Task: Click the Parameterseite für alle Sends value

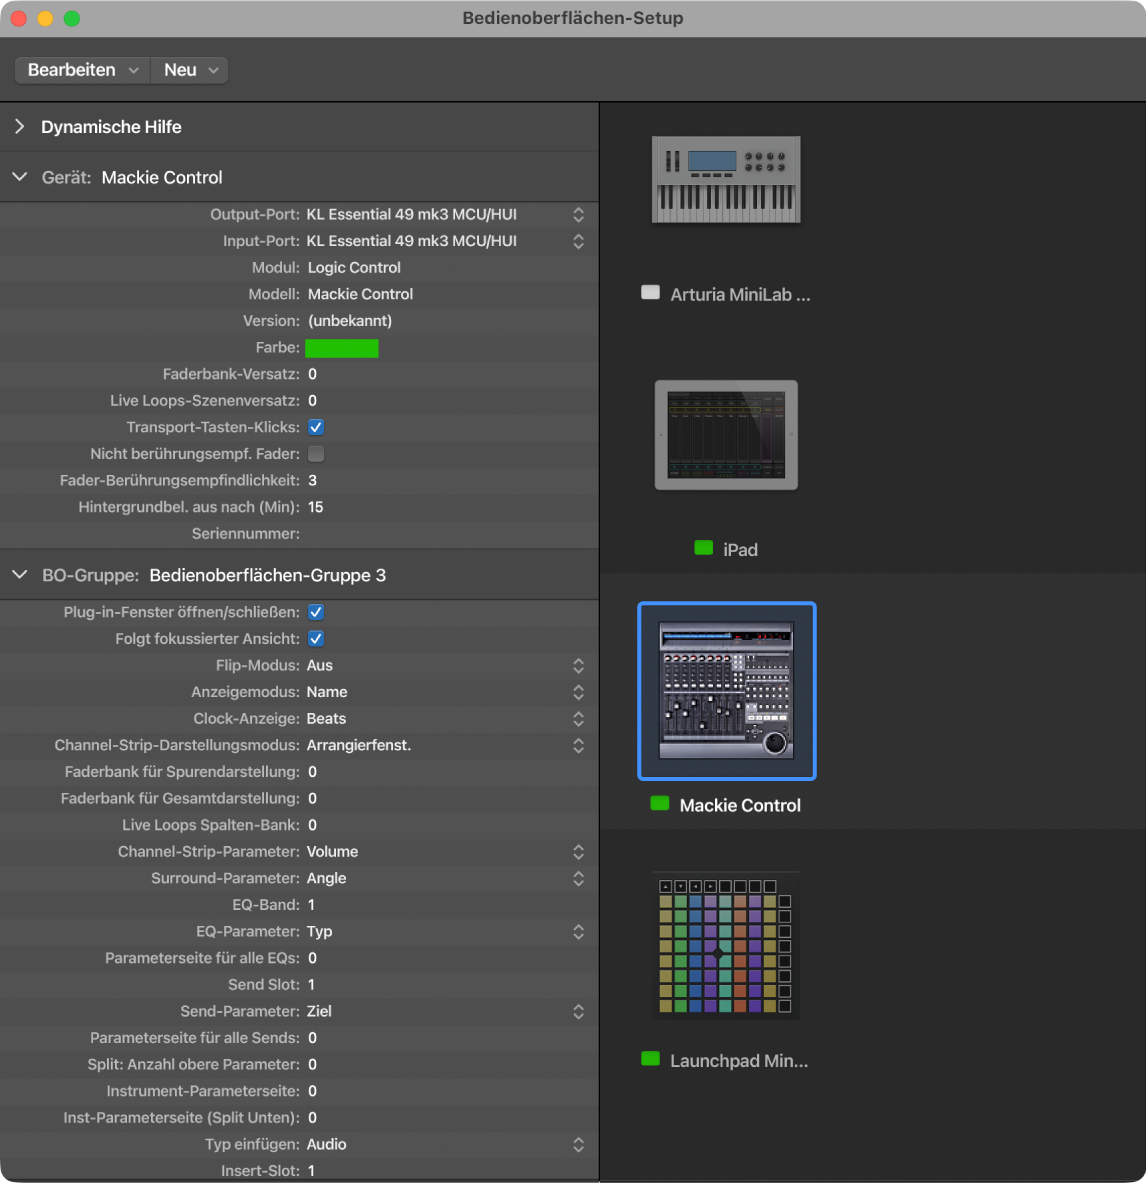Action: pyautogui.click(x=313, y=1038)
